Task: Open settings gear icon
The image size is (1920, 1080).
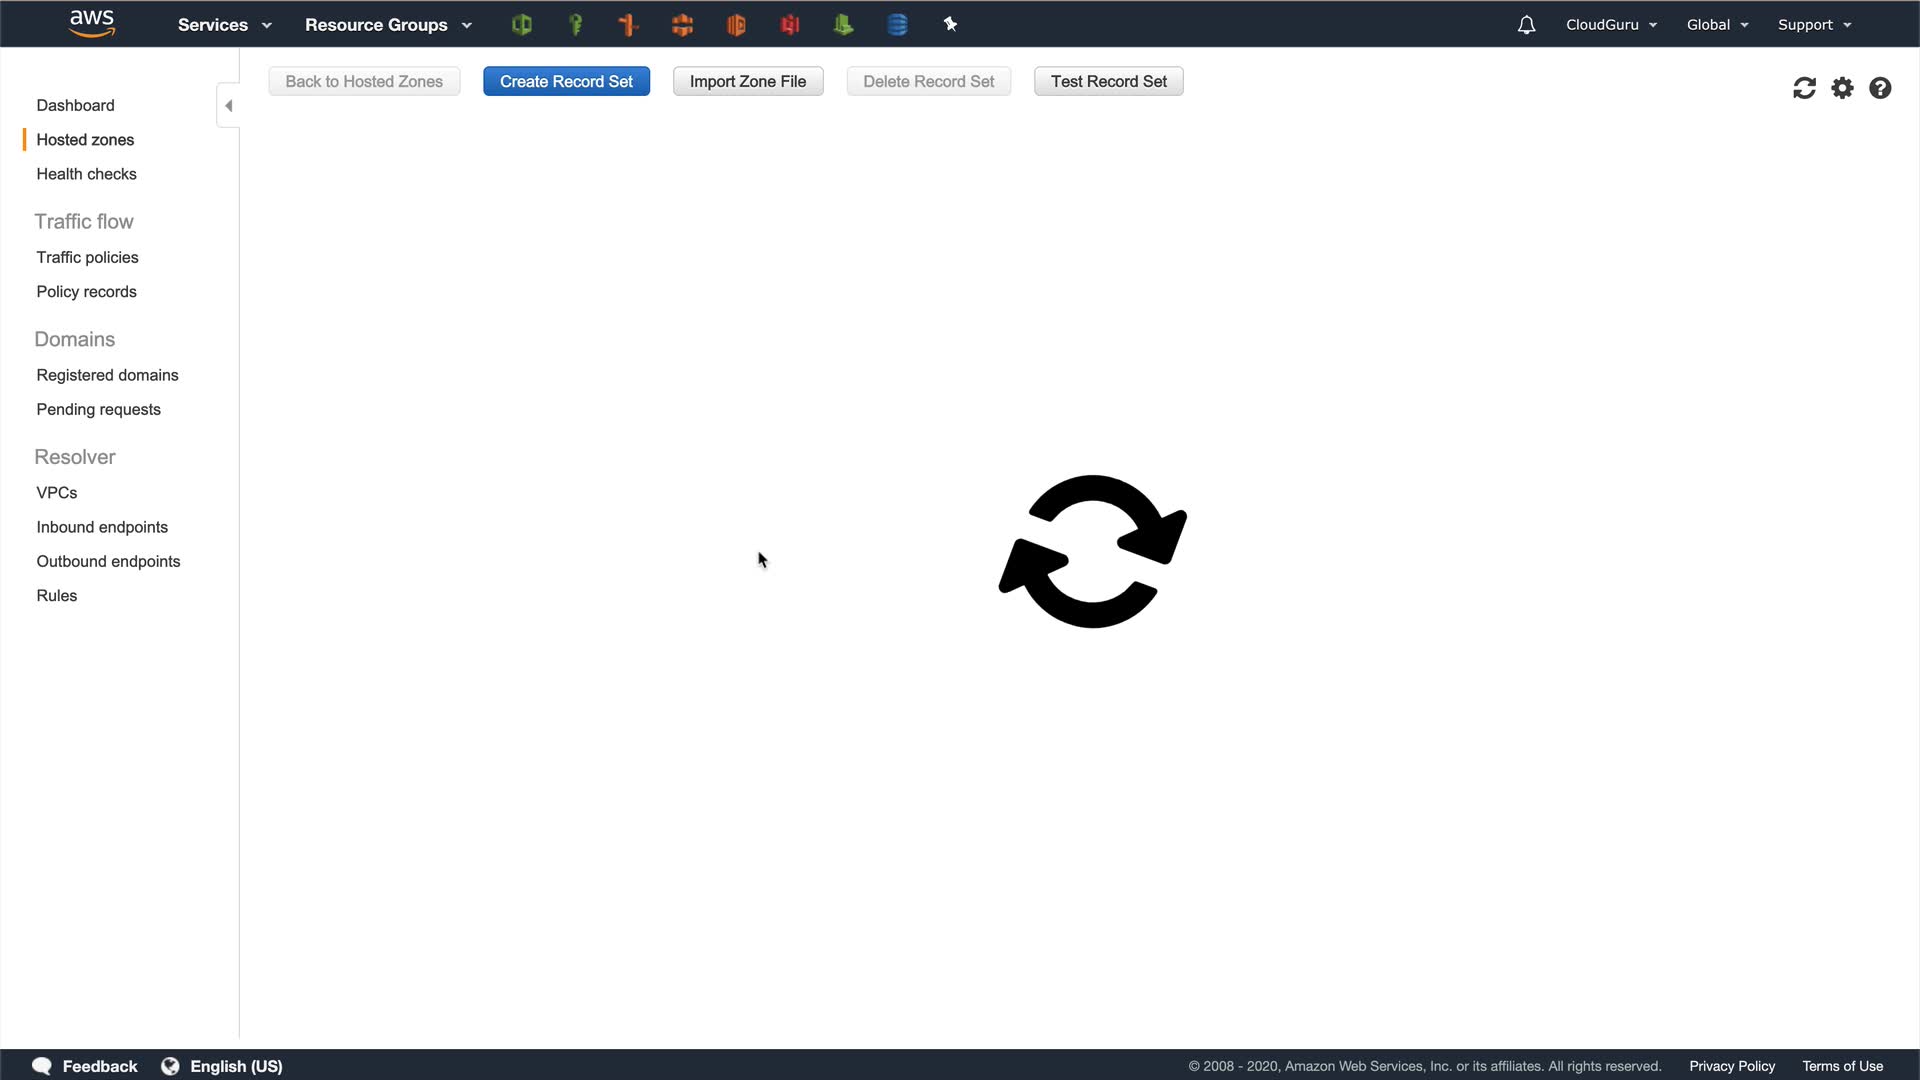Action: (1842, 88)
